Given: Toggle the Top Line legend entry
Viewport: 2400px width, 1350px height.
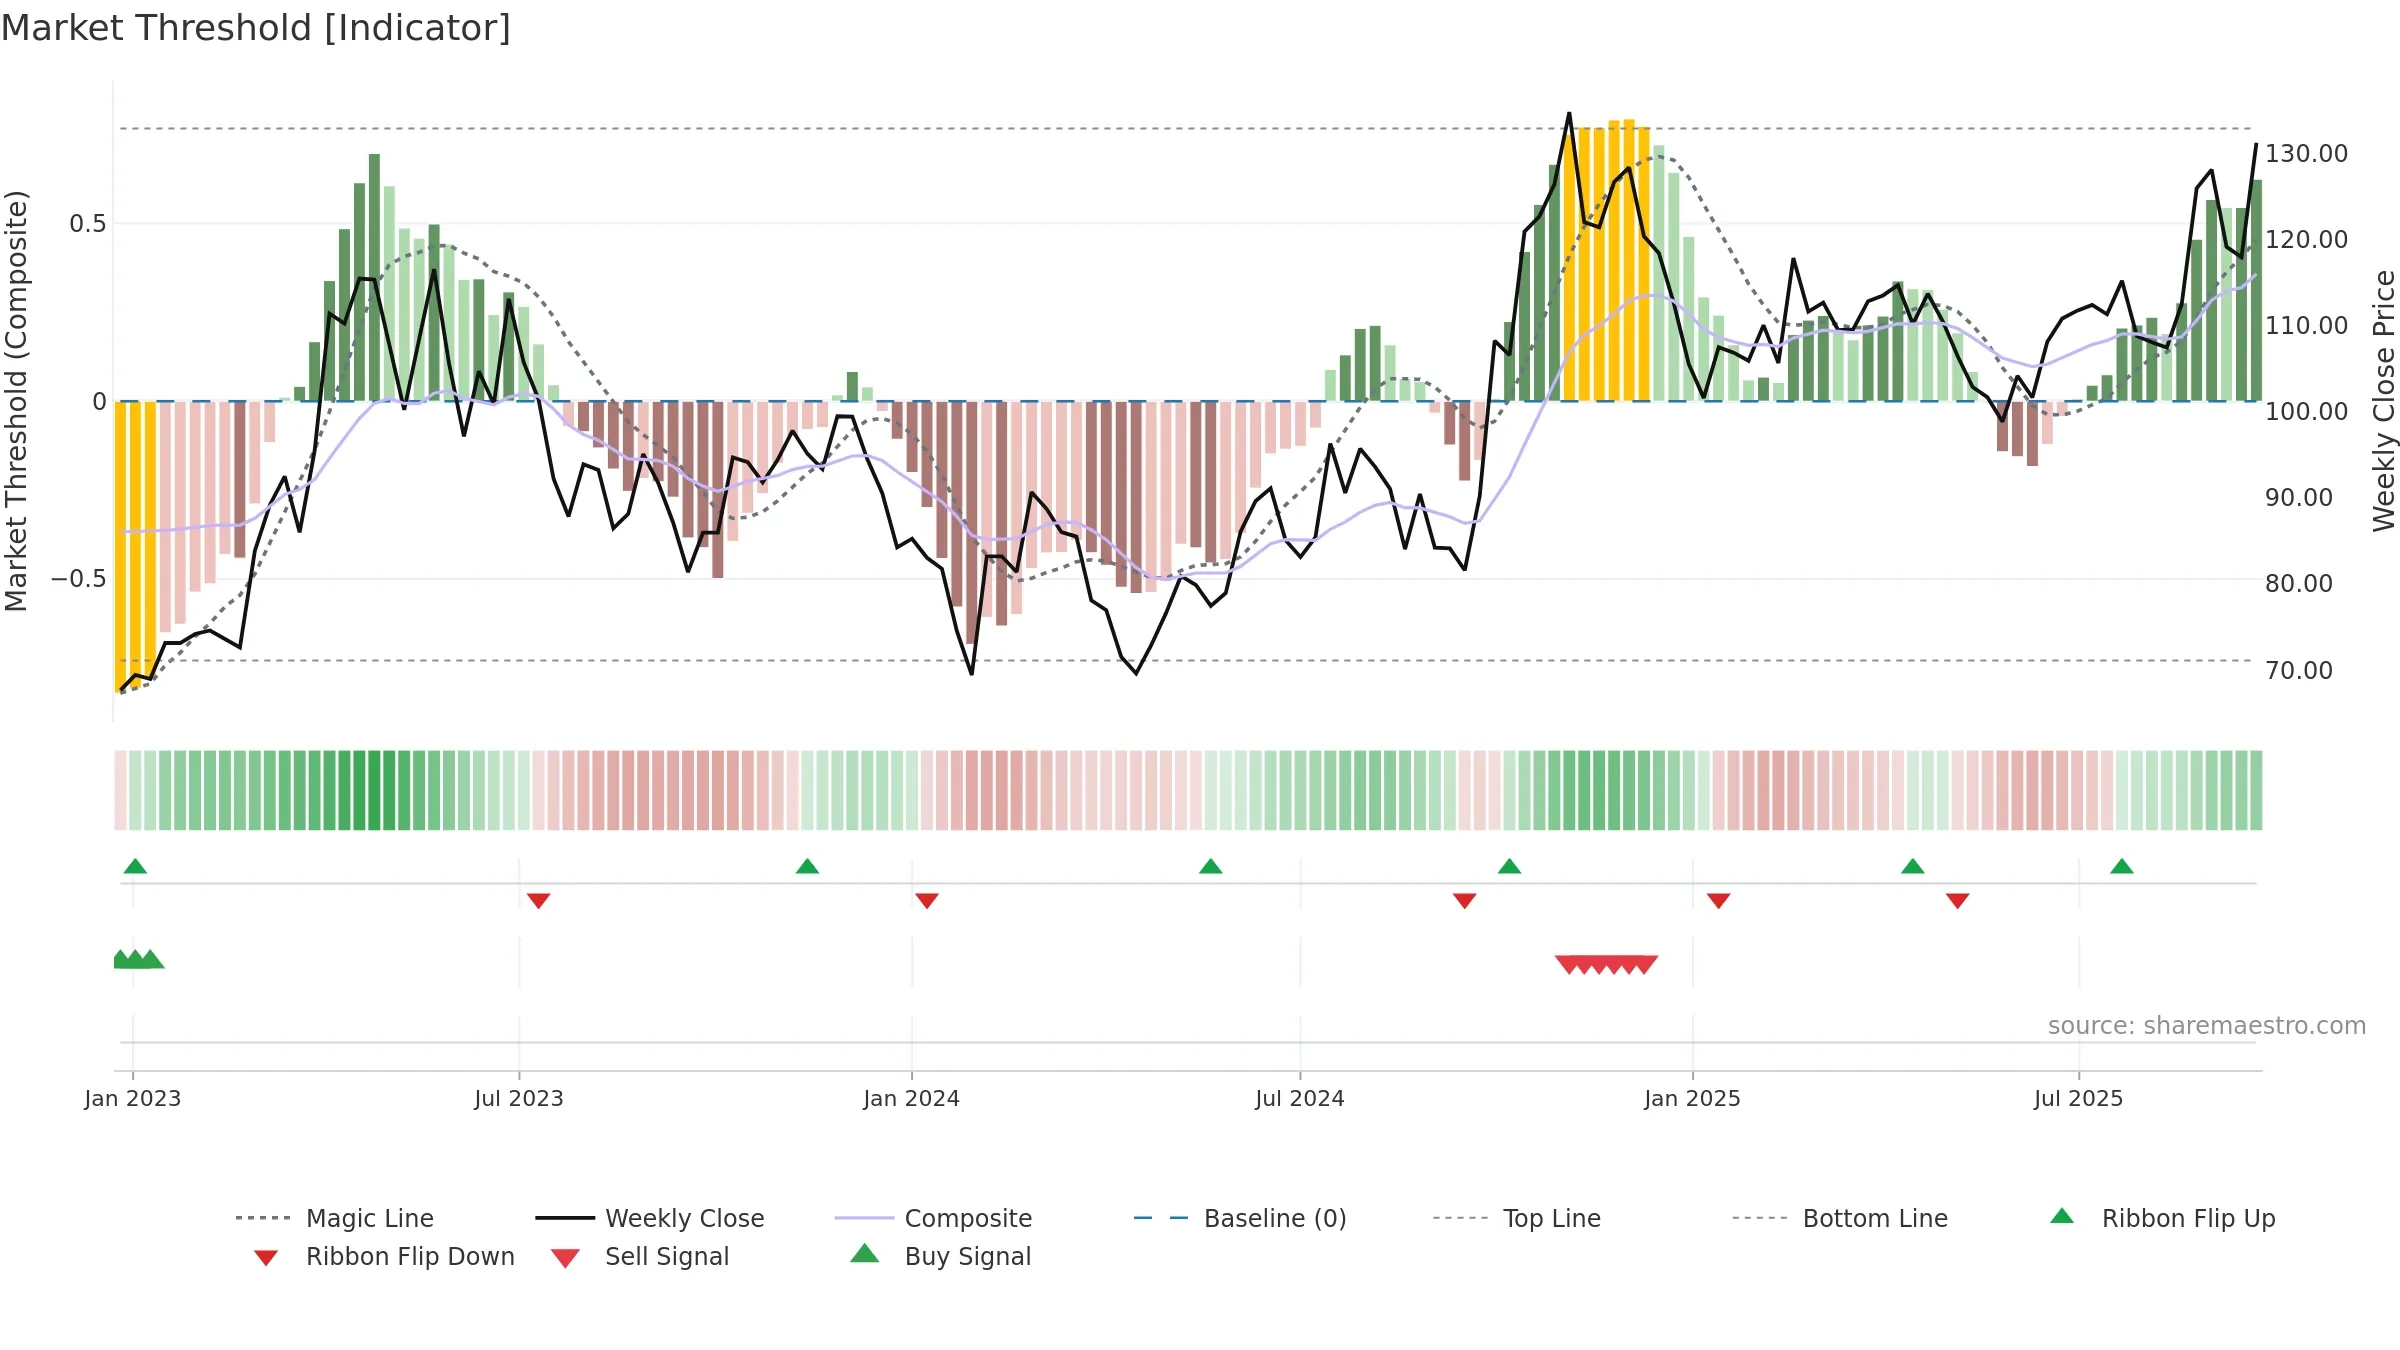Looking at the screenshot, I should (x=1517, y=1218).
